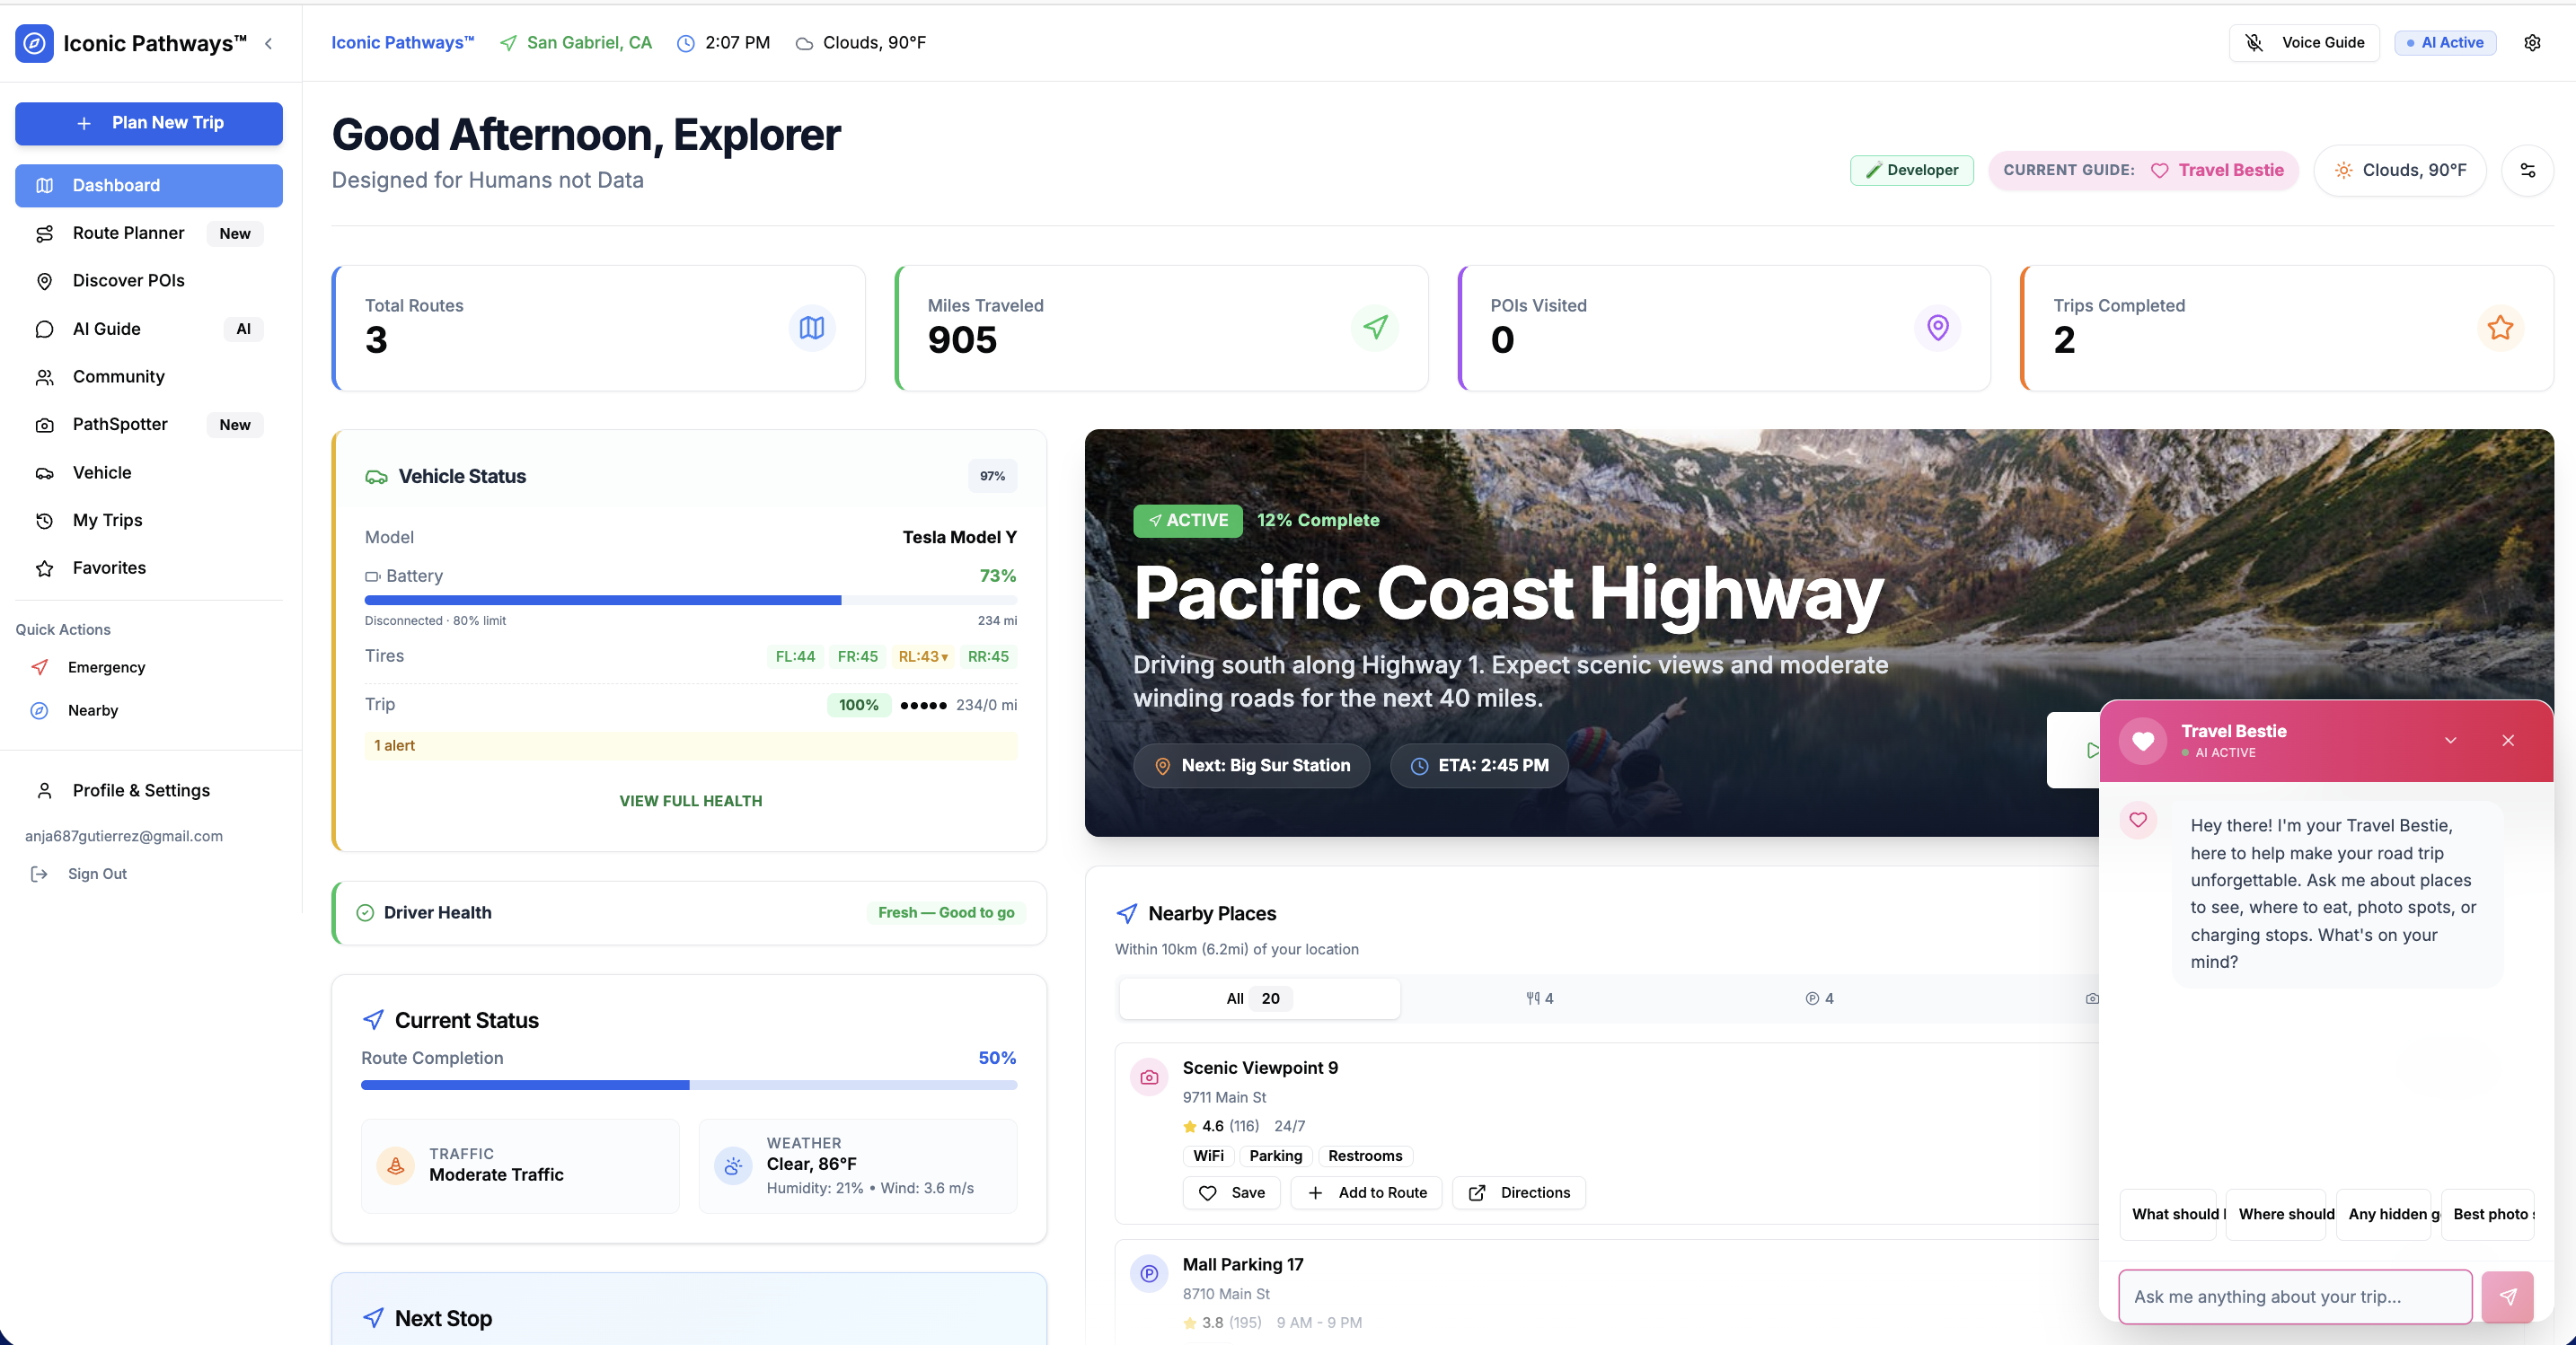
Task: Trigger the Emergency quick action
Action: coord(149,667)
